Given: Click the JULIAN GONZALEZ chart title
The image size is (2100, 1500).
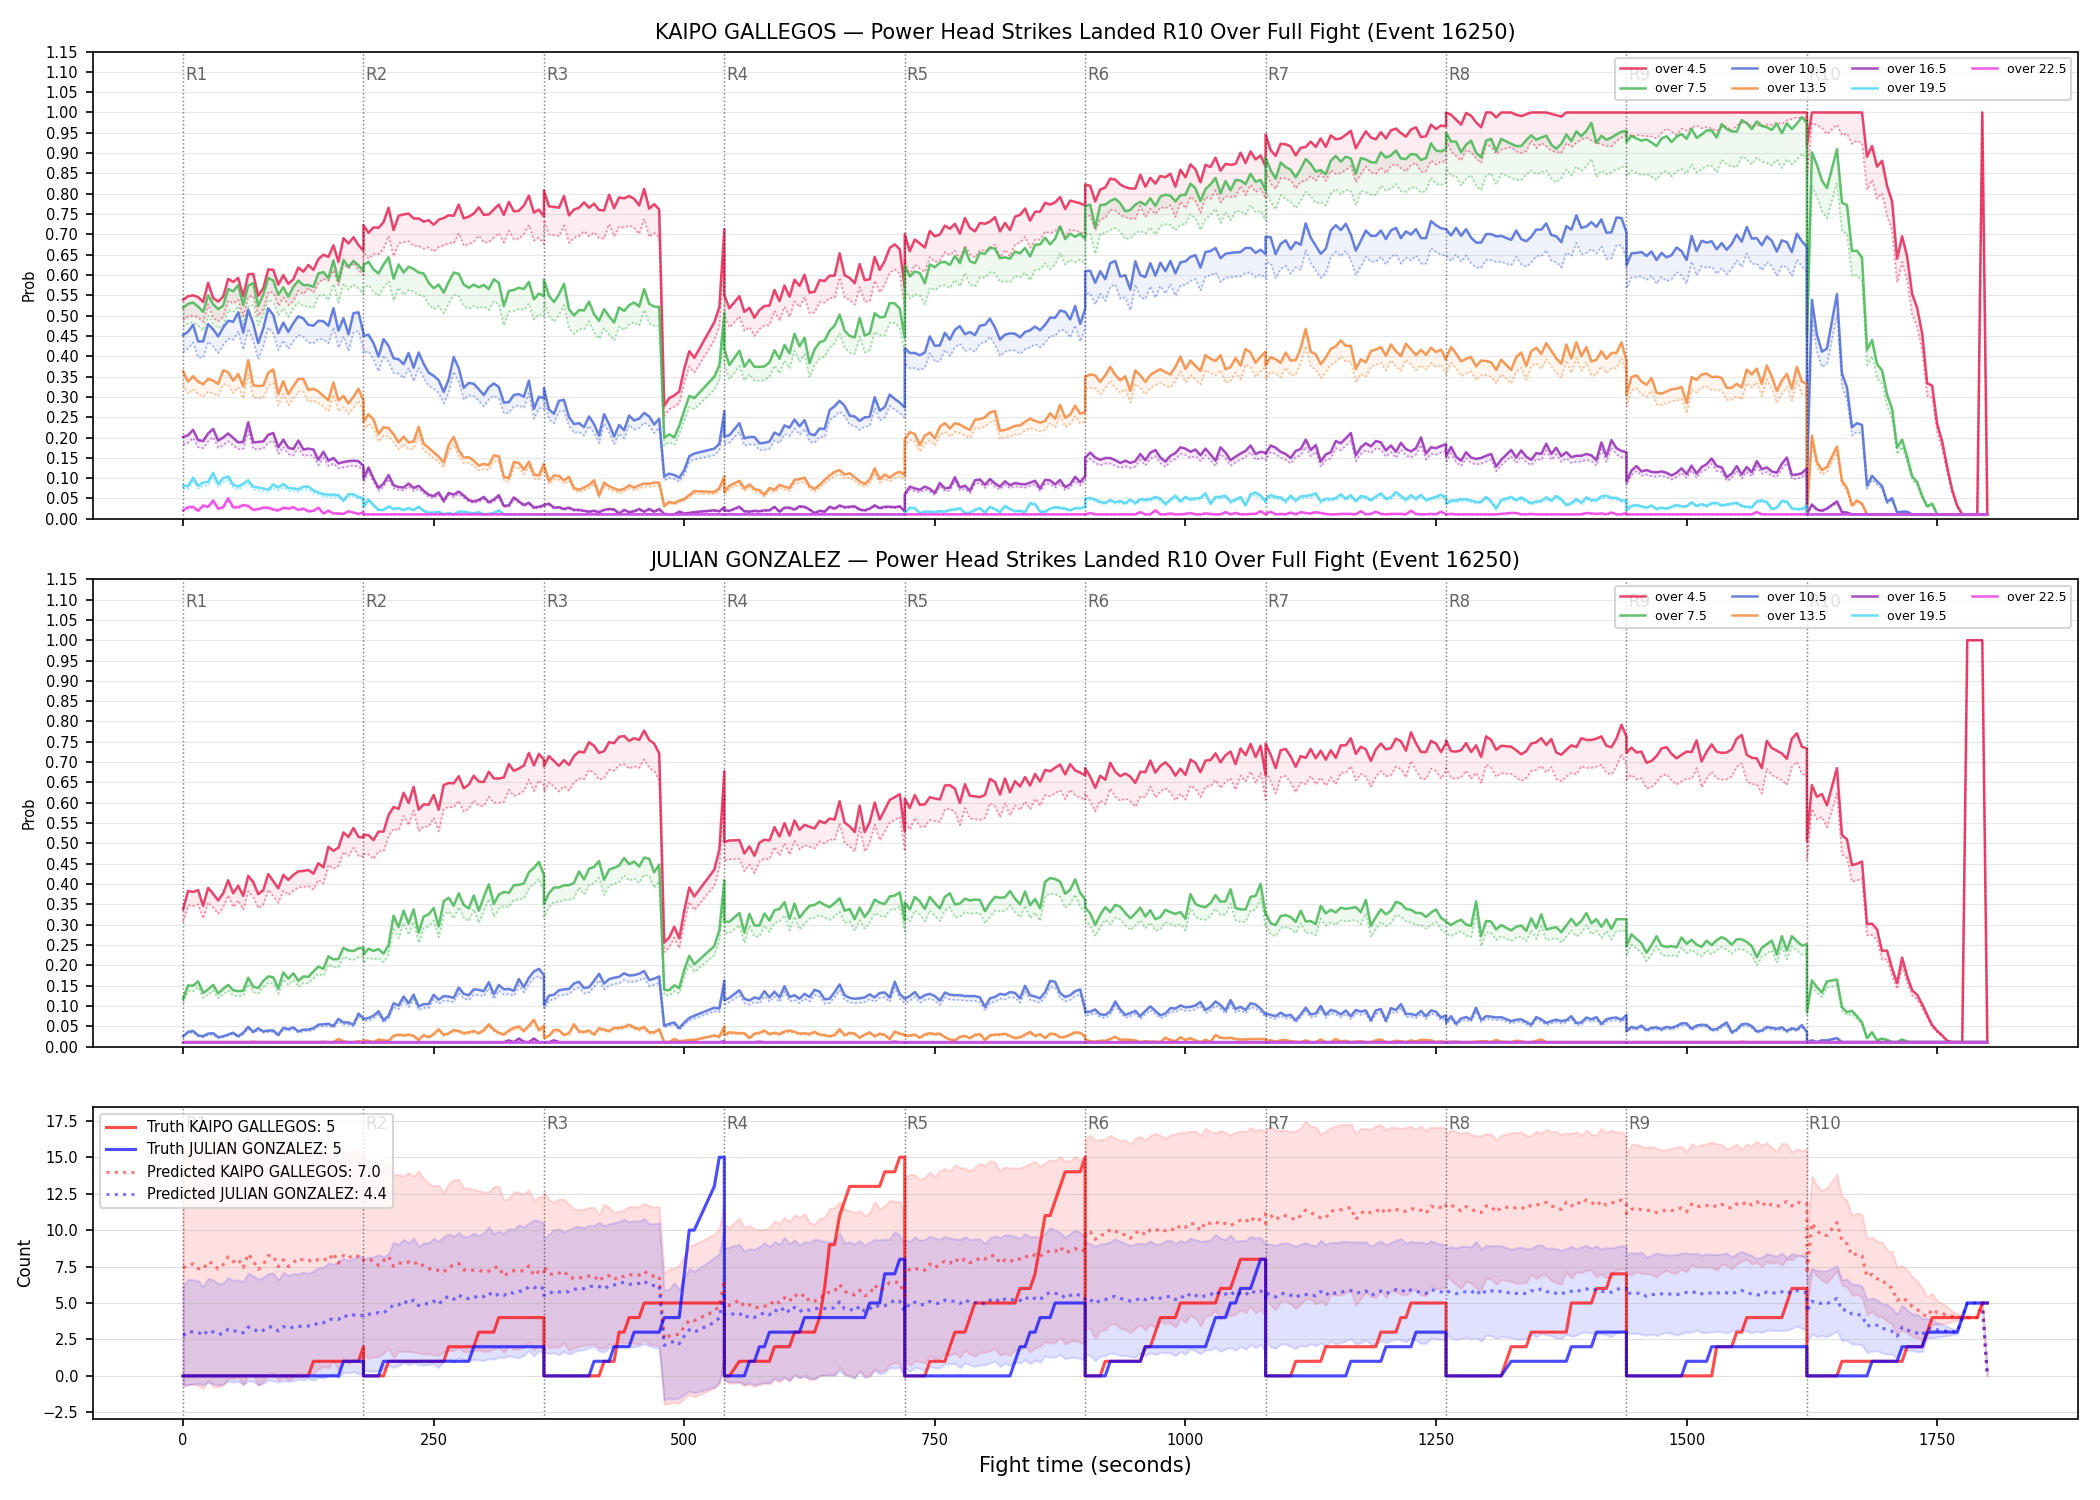Looking at the screenshot, I should 1085,560.
